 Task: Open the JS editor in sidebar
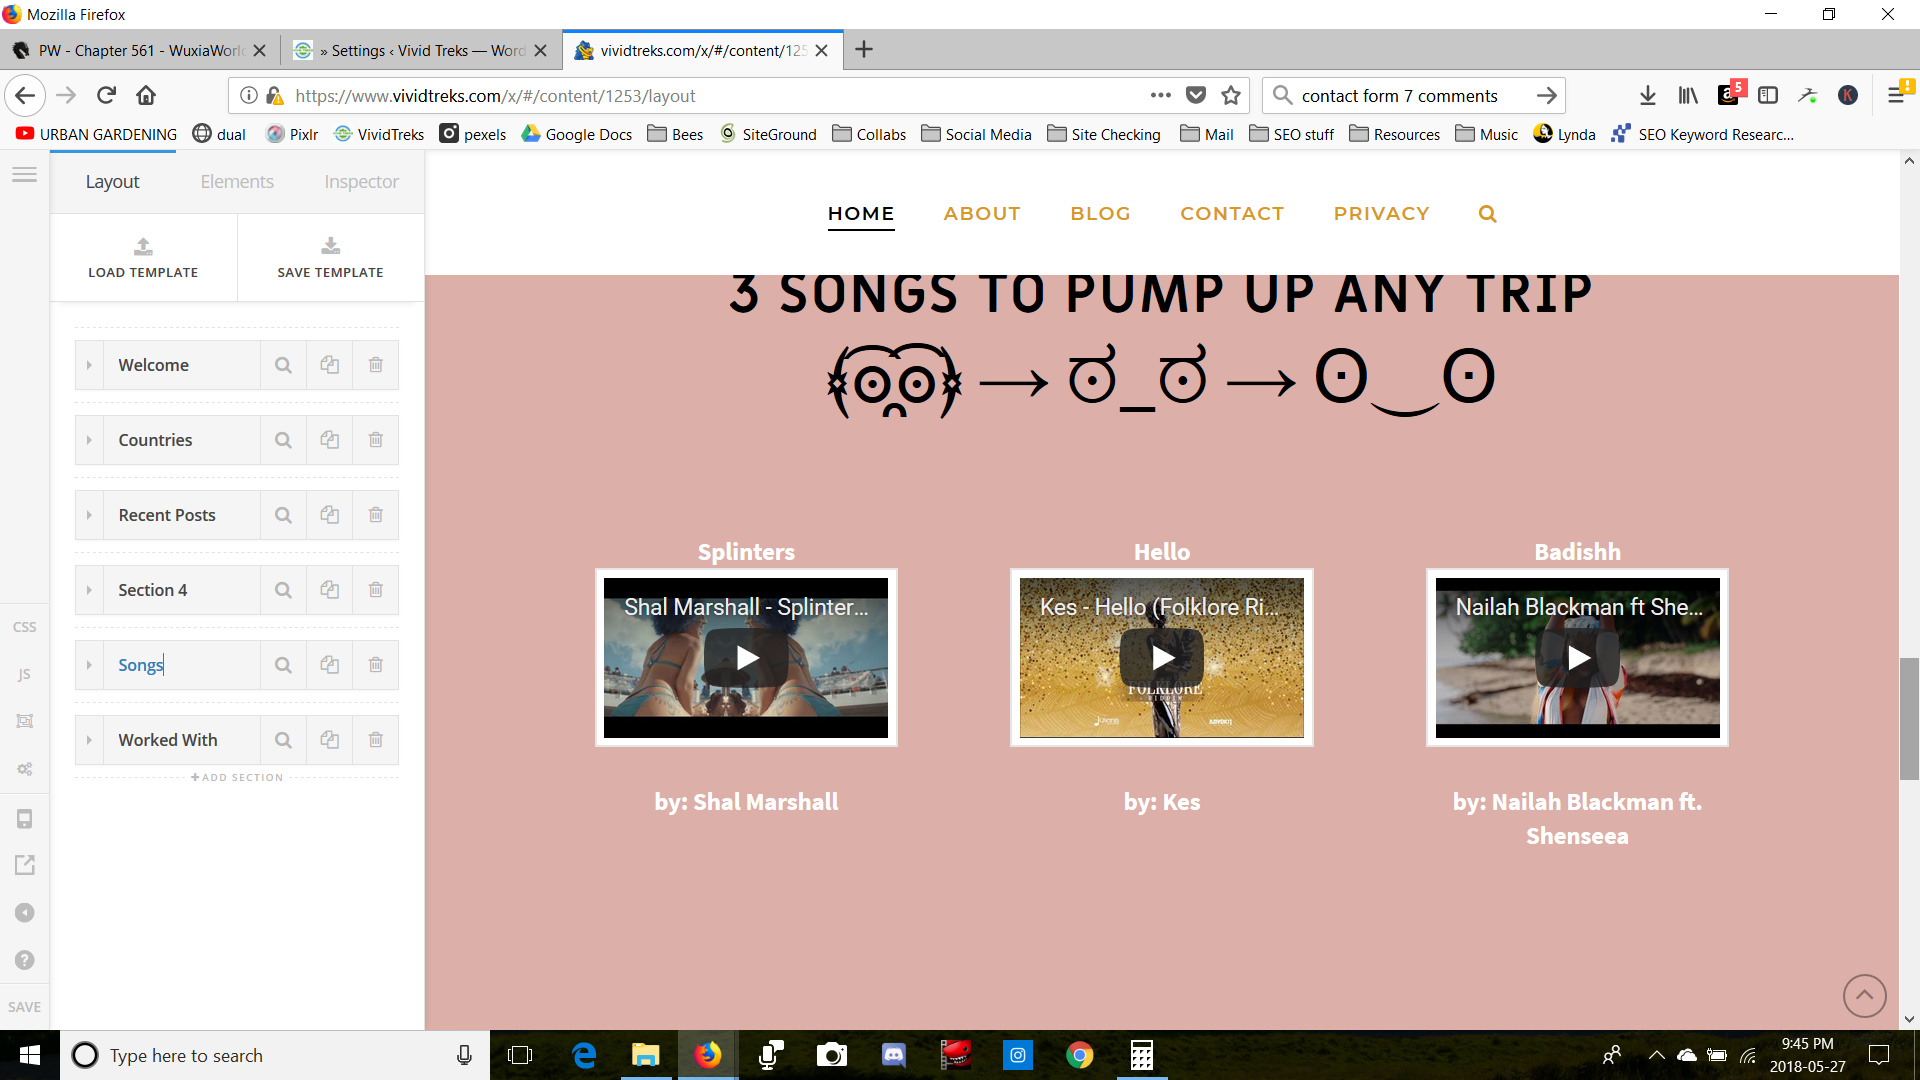[x=24, y=674]
